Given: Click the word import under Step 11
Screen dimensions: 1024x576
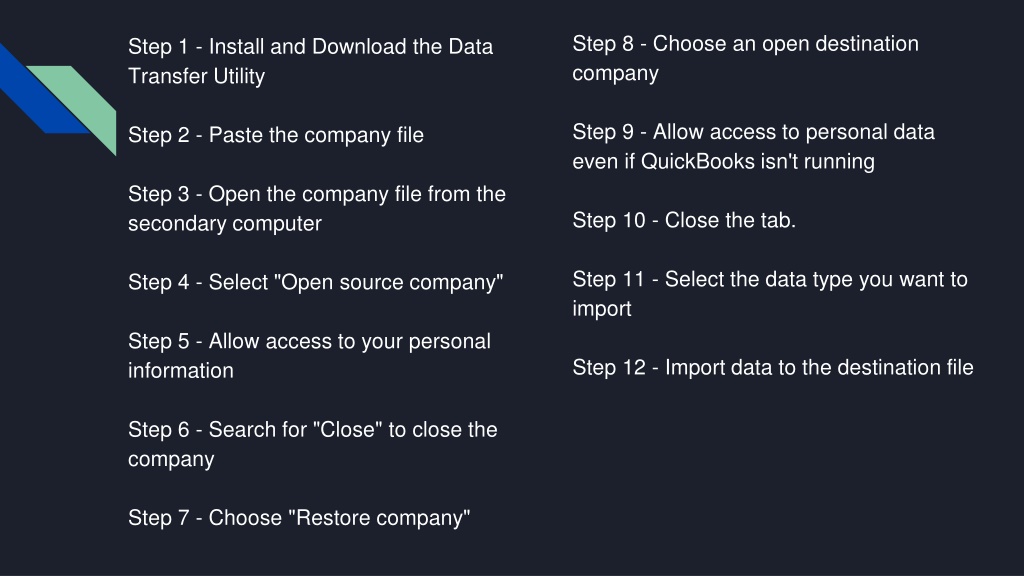Looking at the screenshot, I should pyautogui.click(x=601, y=309).
